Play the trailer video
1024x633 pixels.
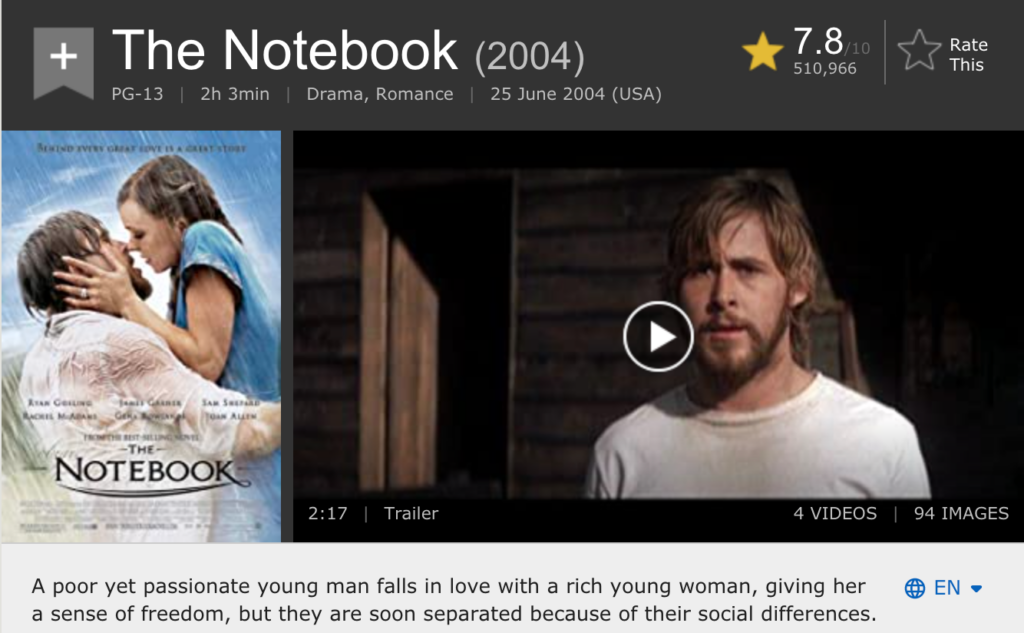(x=658, y=336)
